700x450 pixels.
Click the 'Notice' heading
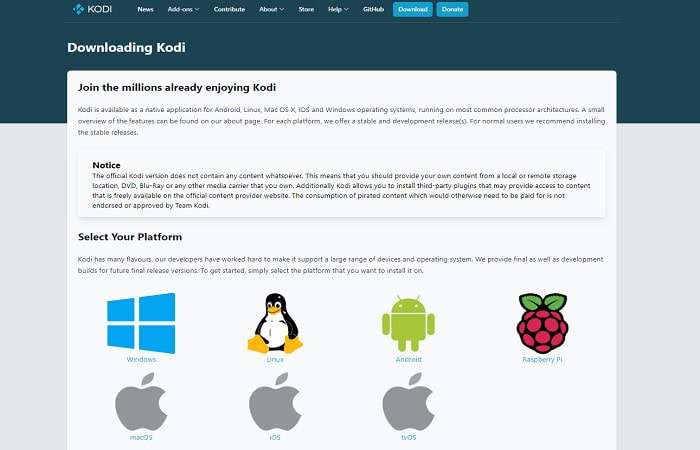pyautogui.click(x=106, y=165)
